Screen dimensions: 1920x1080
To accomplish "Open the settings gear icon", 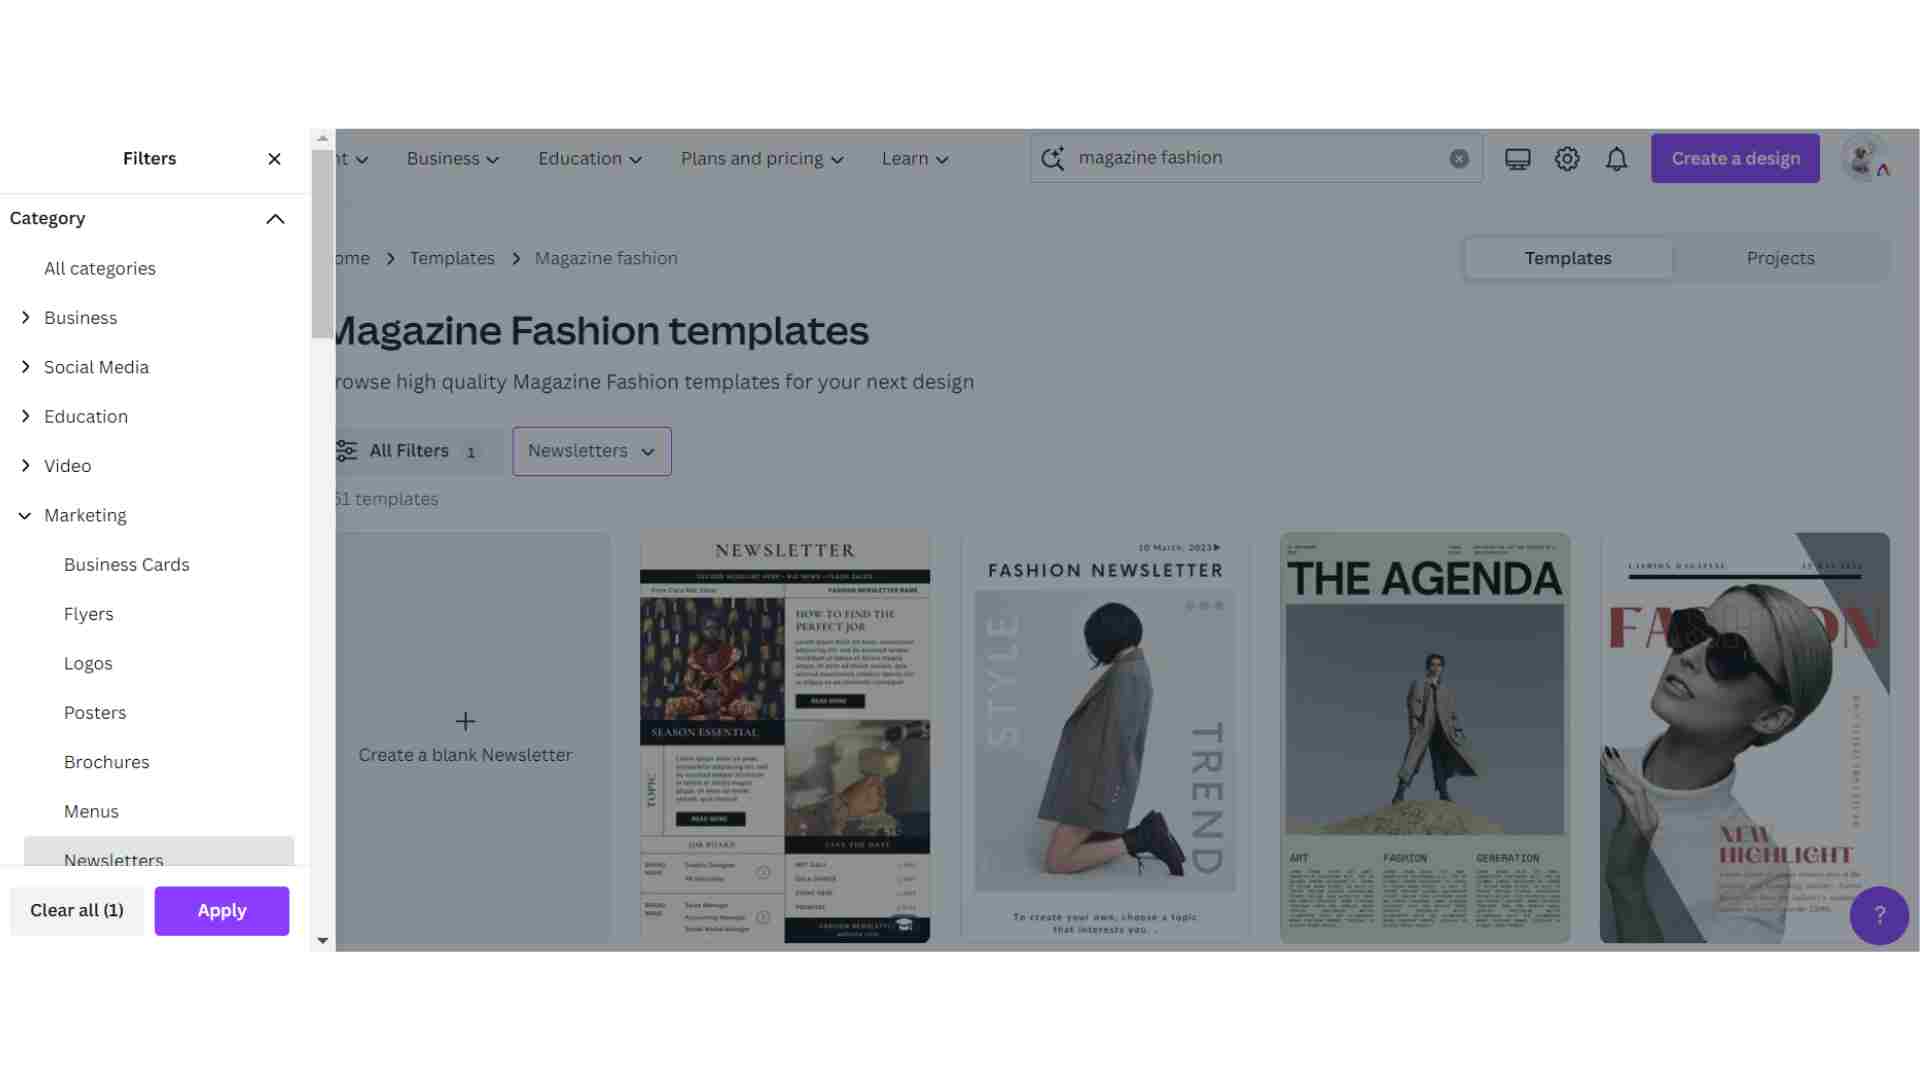I will click(x=1566, y=159).
